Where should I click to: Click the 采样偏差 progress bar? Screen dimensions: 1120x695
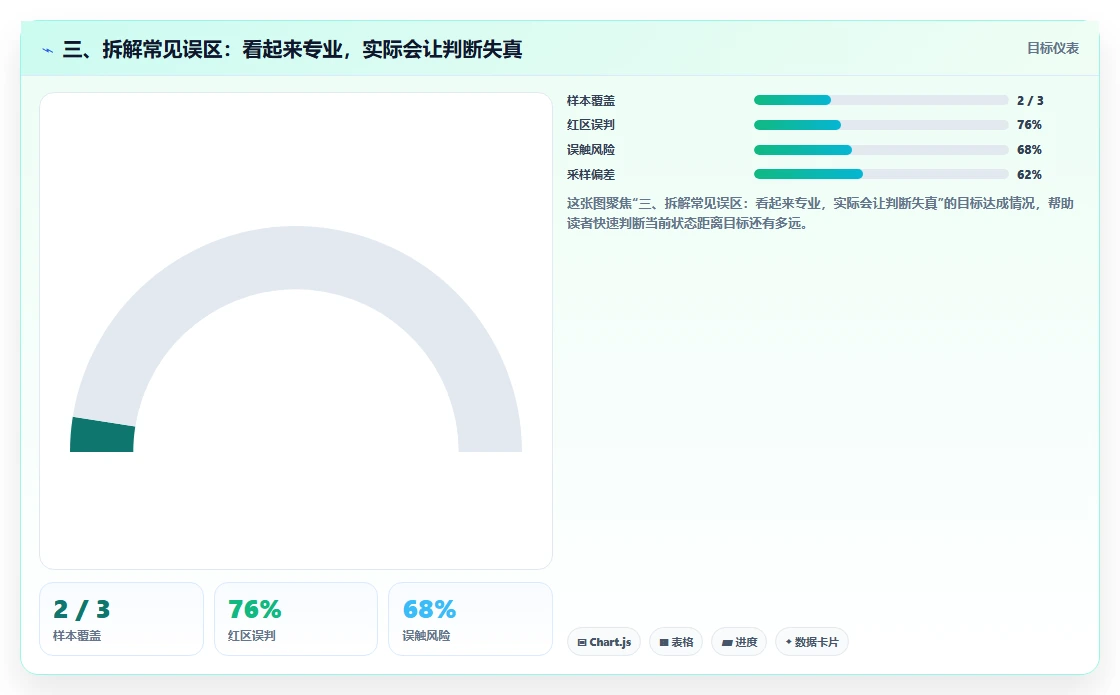click(881, 174)
